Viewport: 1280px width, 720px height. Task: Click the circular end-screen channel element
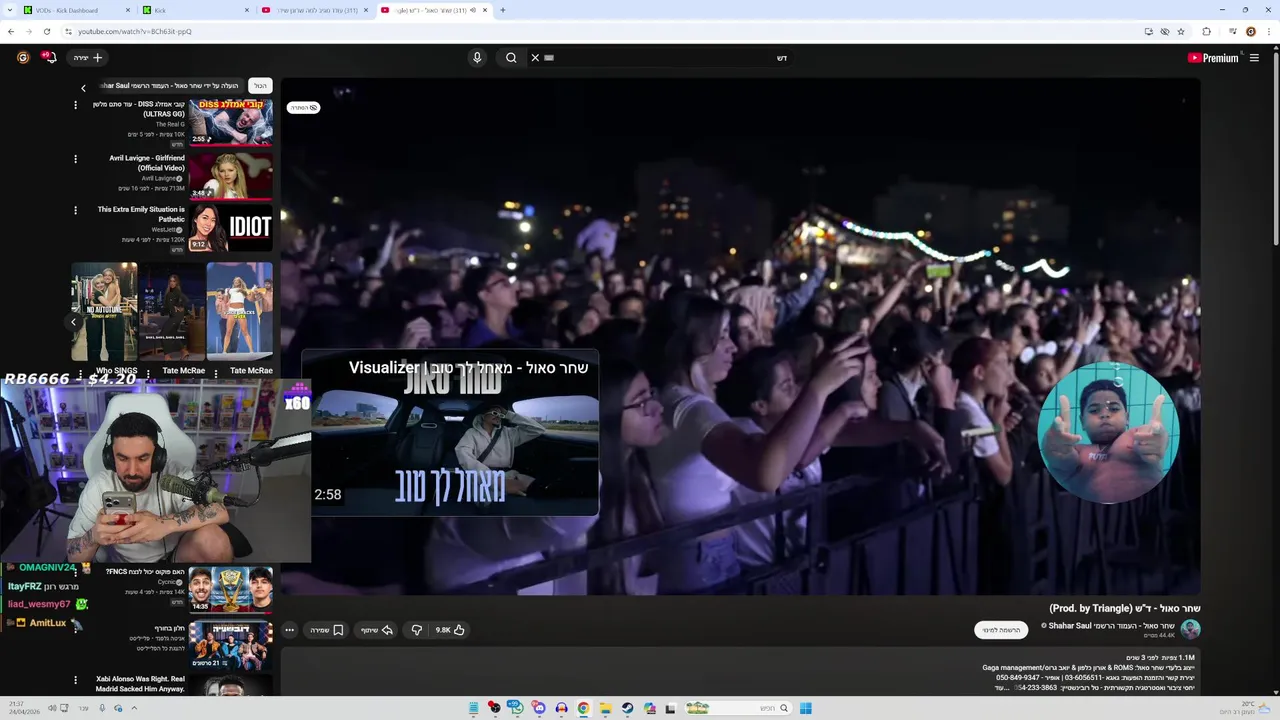pyautogui.click(x=1108, y=432)
